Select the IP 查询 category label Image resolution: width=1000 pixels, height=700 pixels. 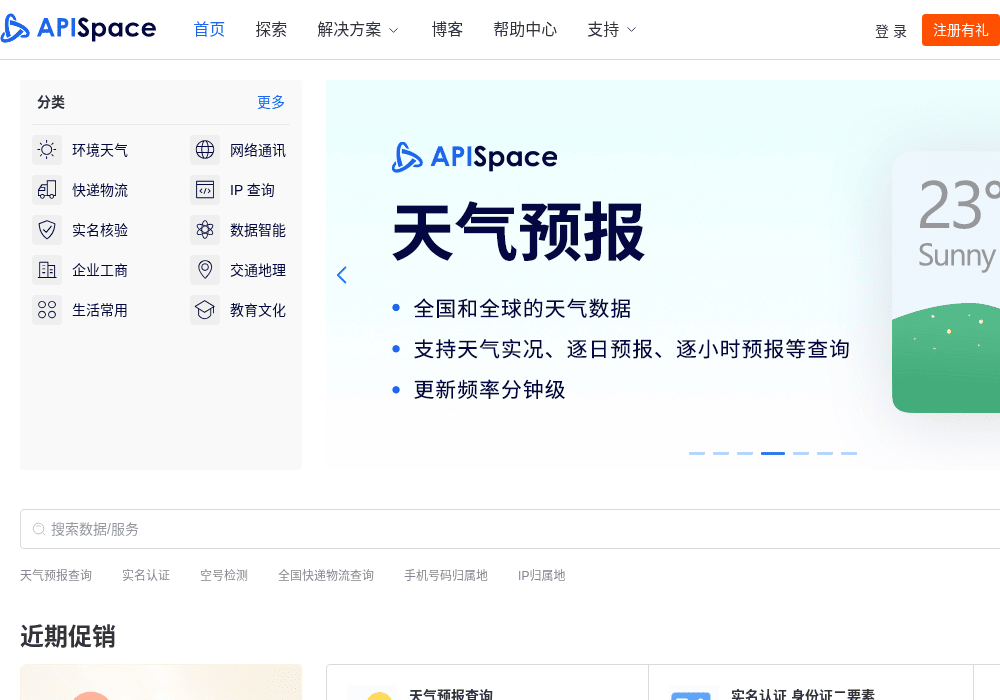252,190
